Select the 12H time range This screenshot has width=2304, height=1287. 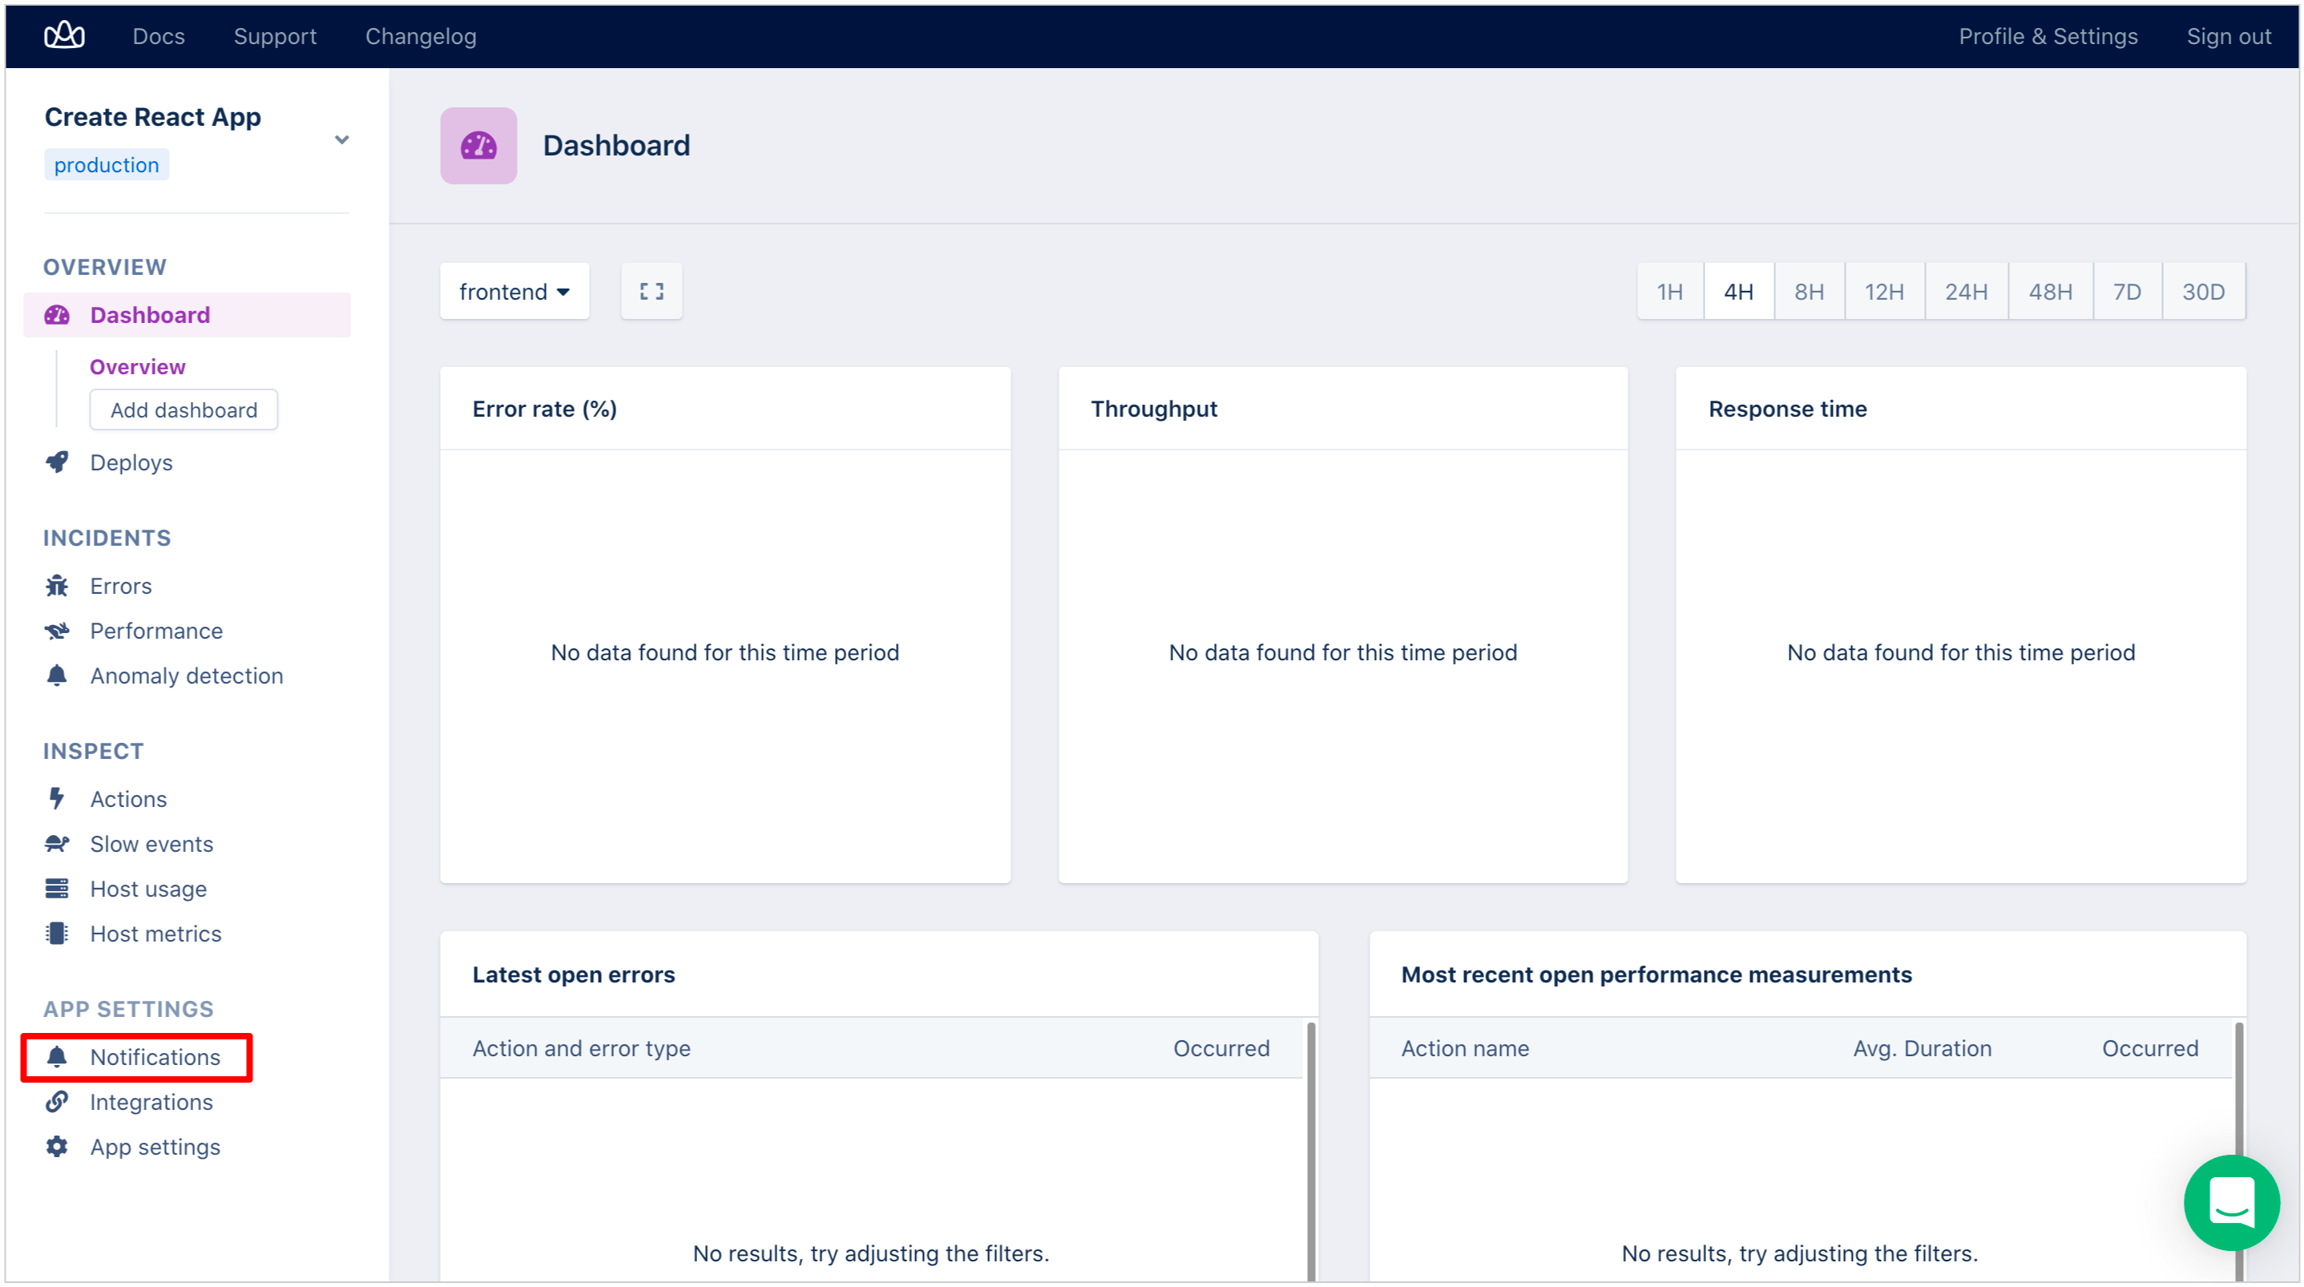tap(1884, 291)
